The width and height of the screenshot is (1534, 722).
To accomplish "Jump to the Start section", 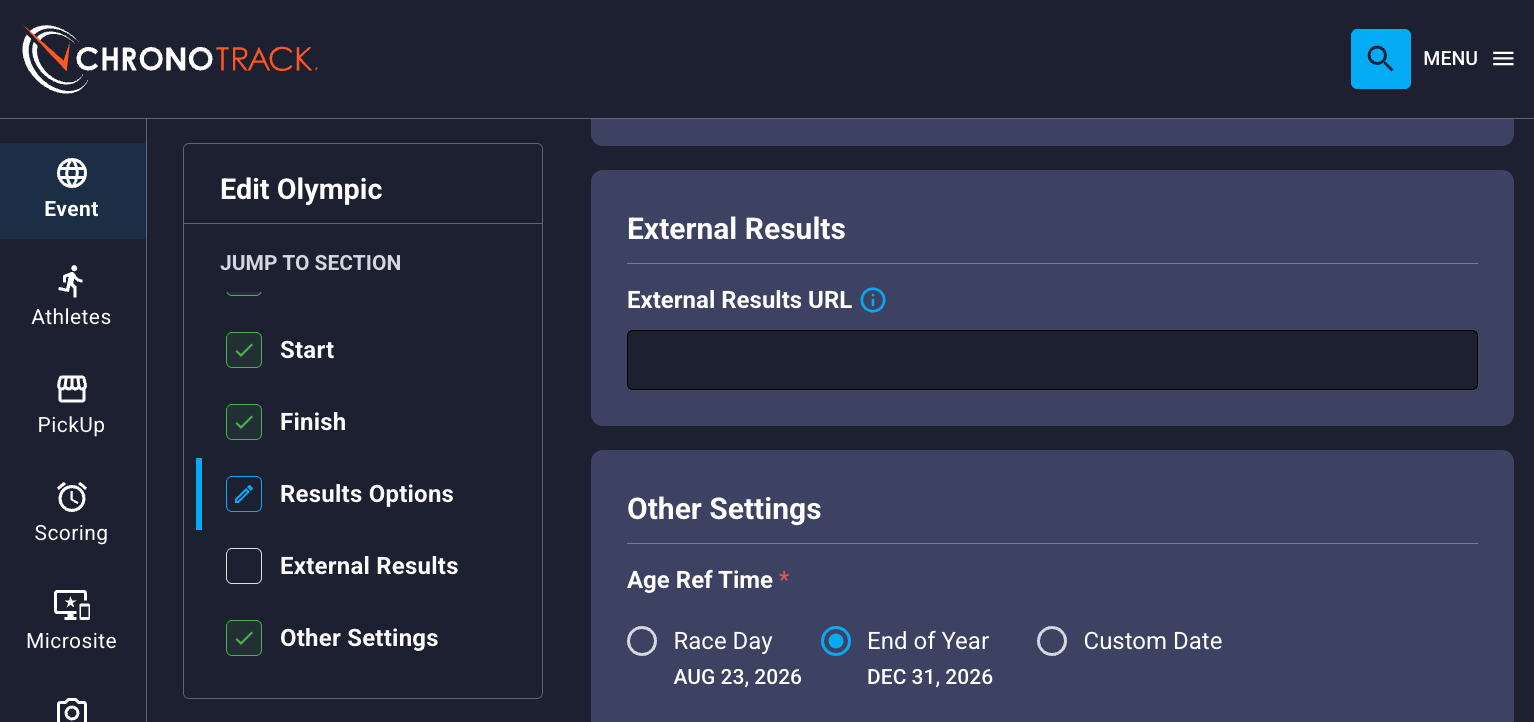I will click(307, 350).
